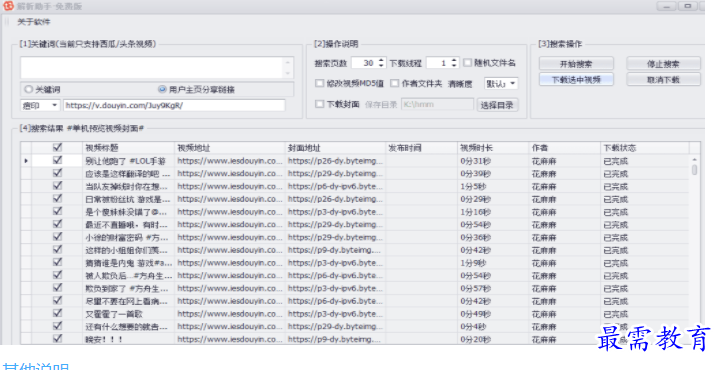Increase the 下载线程 value with the up arrow
The width and height of the screenshot is (719, 370).
click(454, 60)
